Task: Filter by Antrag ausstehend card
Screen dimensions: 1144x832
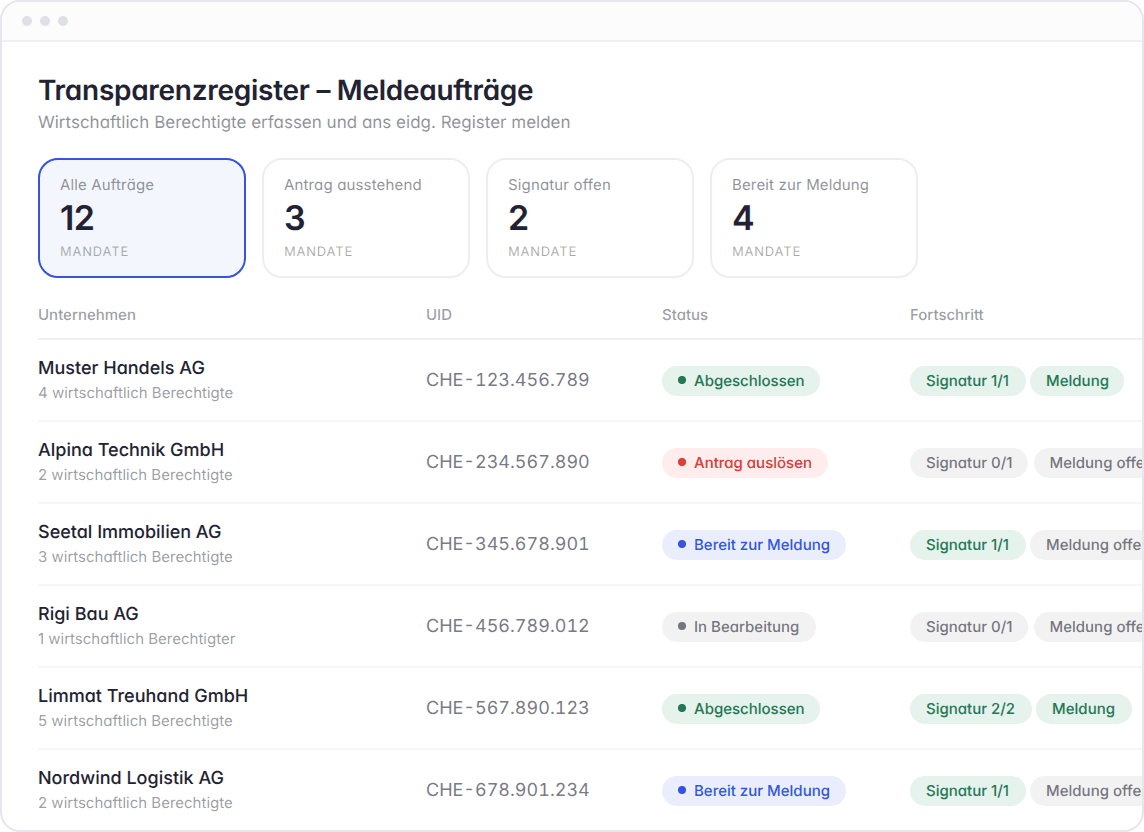Action: [366, 217]
